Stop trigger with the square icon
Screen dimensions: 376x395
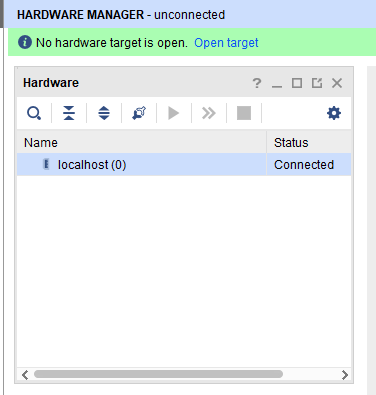pyautogui.click(x=244, y=113)
